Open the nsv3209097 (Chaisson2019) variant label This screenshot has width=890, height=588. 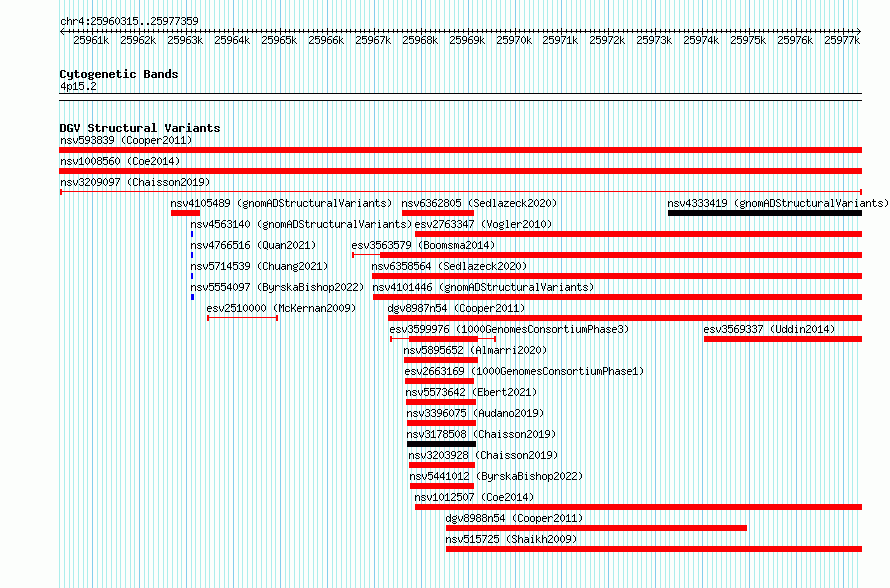[x=135, y=182]
